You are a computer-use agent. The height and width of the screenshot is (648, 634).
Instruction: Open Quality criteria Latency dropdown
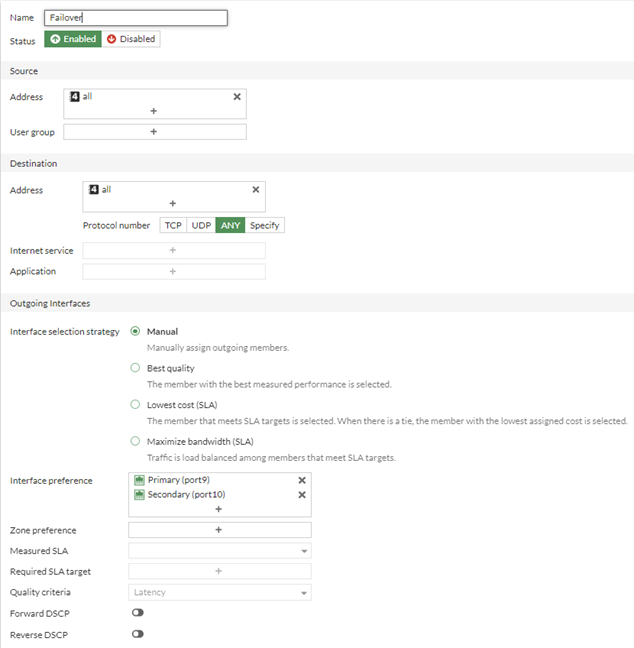click(219, 592)
